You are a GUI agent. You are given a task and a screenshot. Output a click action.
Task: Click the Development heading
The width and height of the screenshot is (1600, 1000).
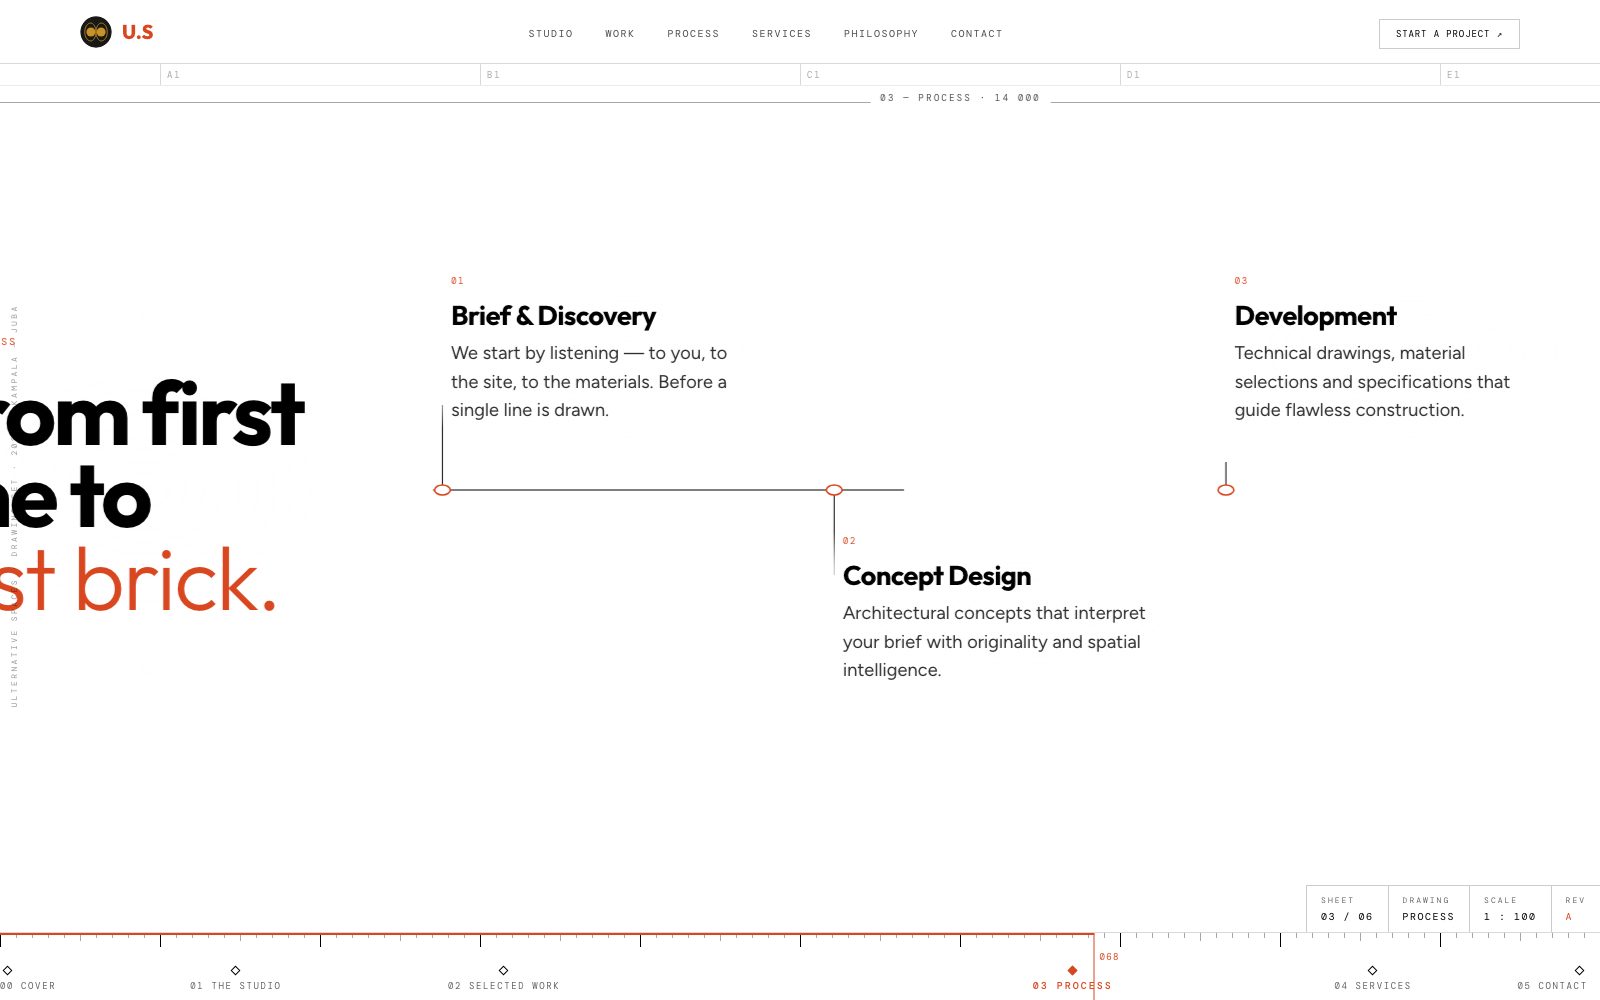pos(1315,316)
